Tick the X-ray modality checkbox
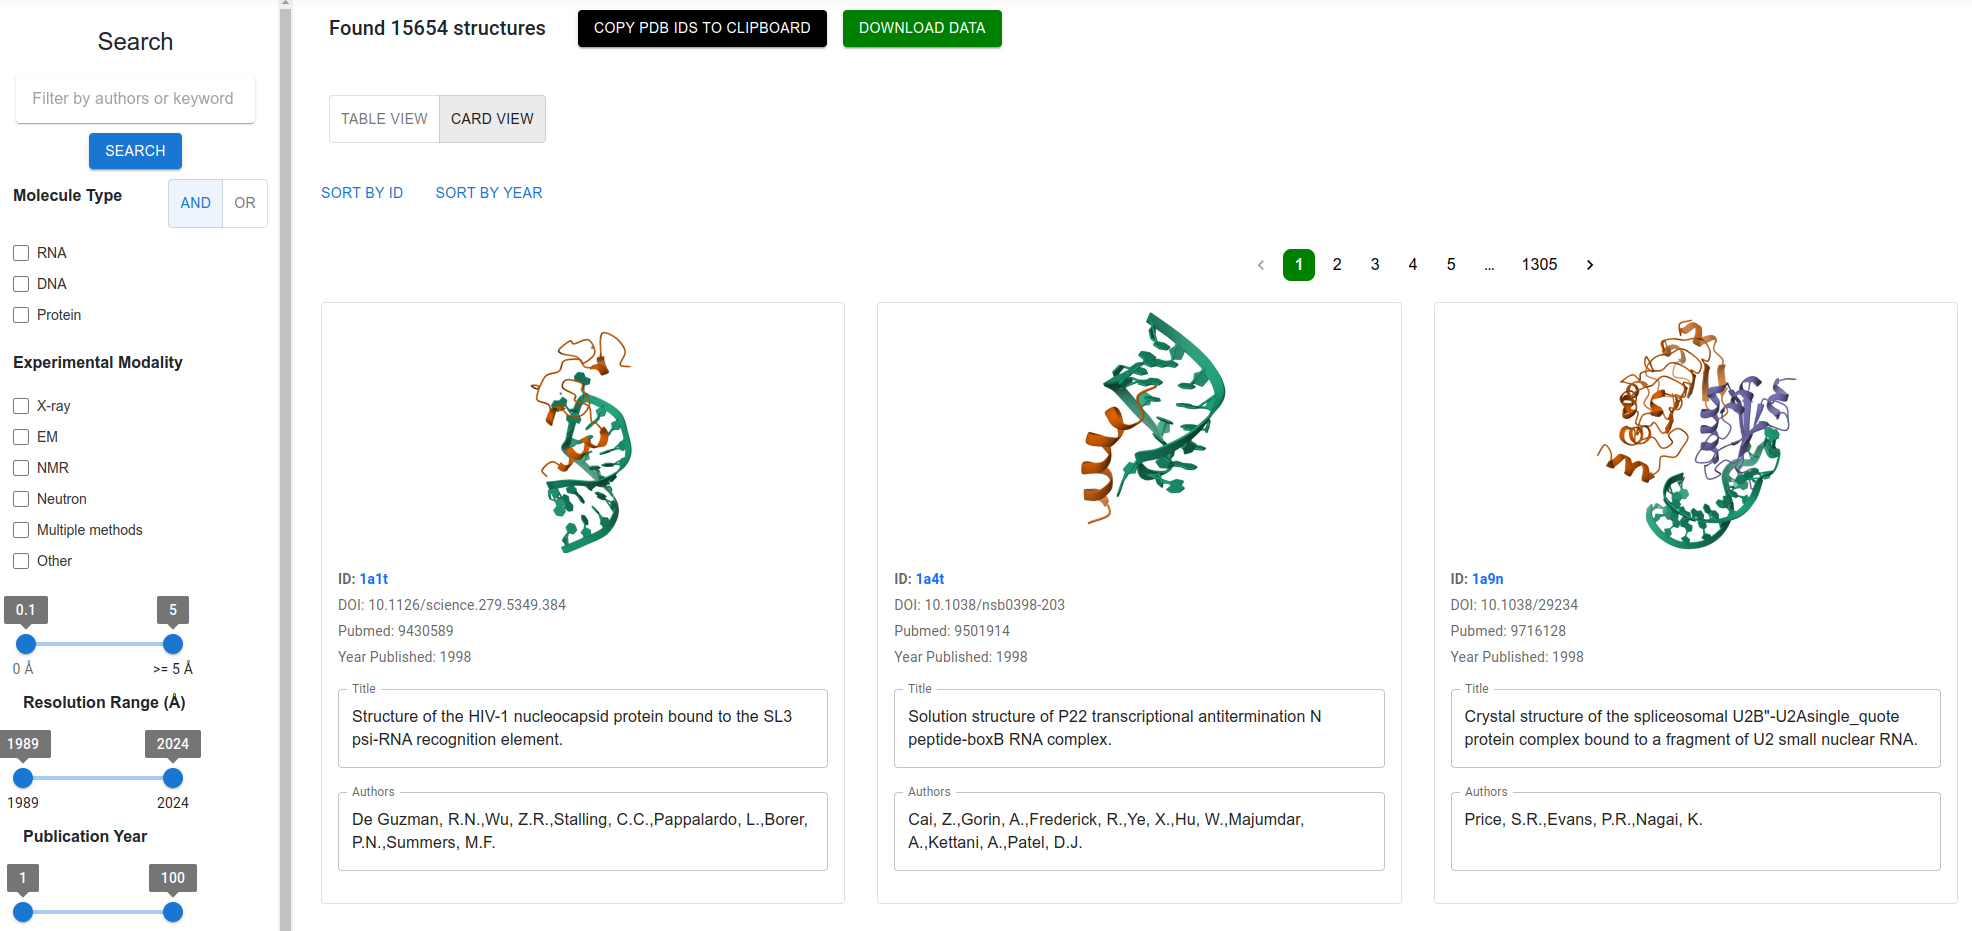Screen dimensions: 1972x931 [21, 406]
